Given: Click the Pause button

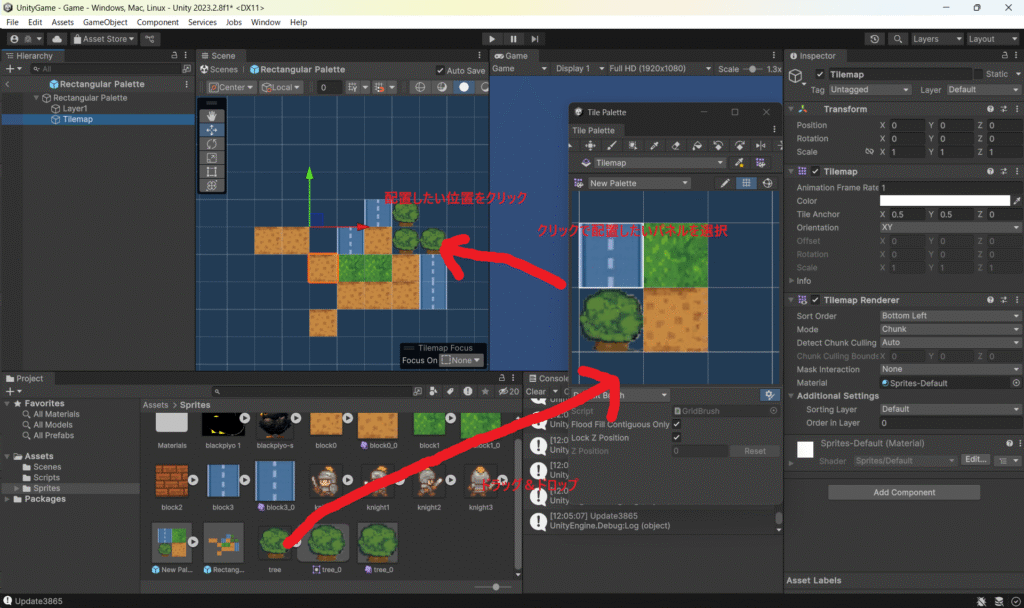Looking at the screenshot, I should pyautogui.click(x=513, y=39).
